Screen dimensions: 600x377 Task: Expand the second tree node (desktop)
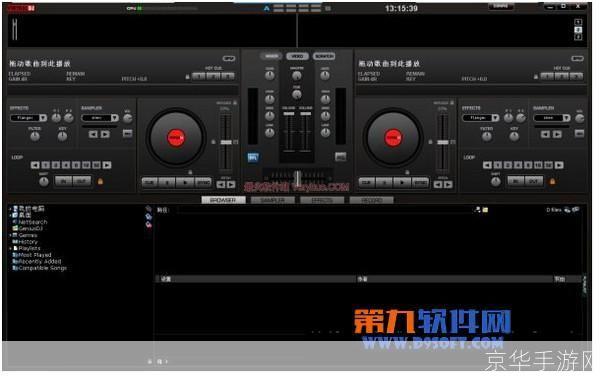pos(10,215)
